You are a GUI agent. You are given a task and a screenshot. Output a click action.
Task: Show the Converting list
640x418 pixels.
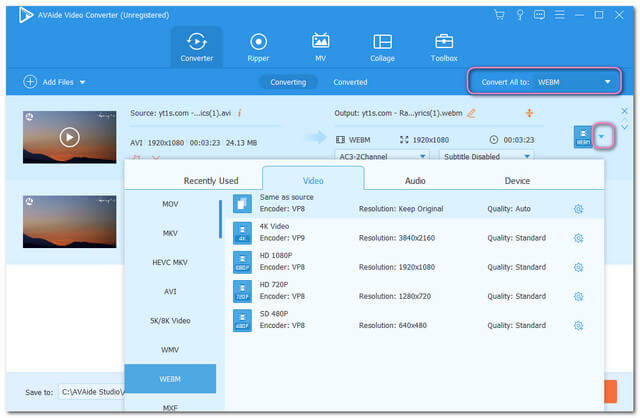(x=288, y=82)
